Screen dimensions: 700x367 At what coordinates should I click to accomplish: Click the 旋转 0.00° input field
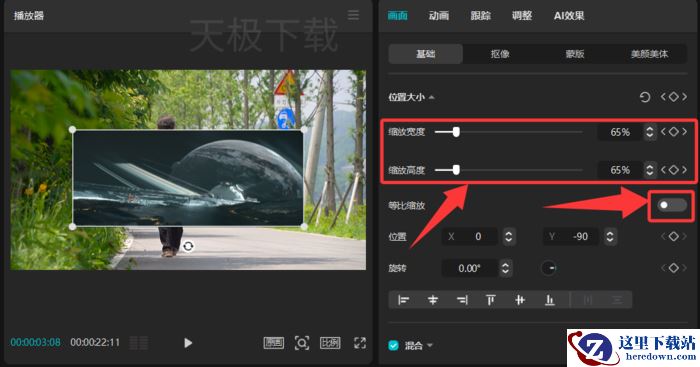pyautogui.click(x=471, y=268)
